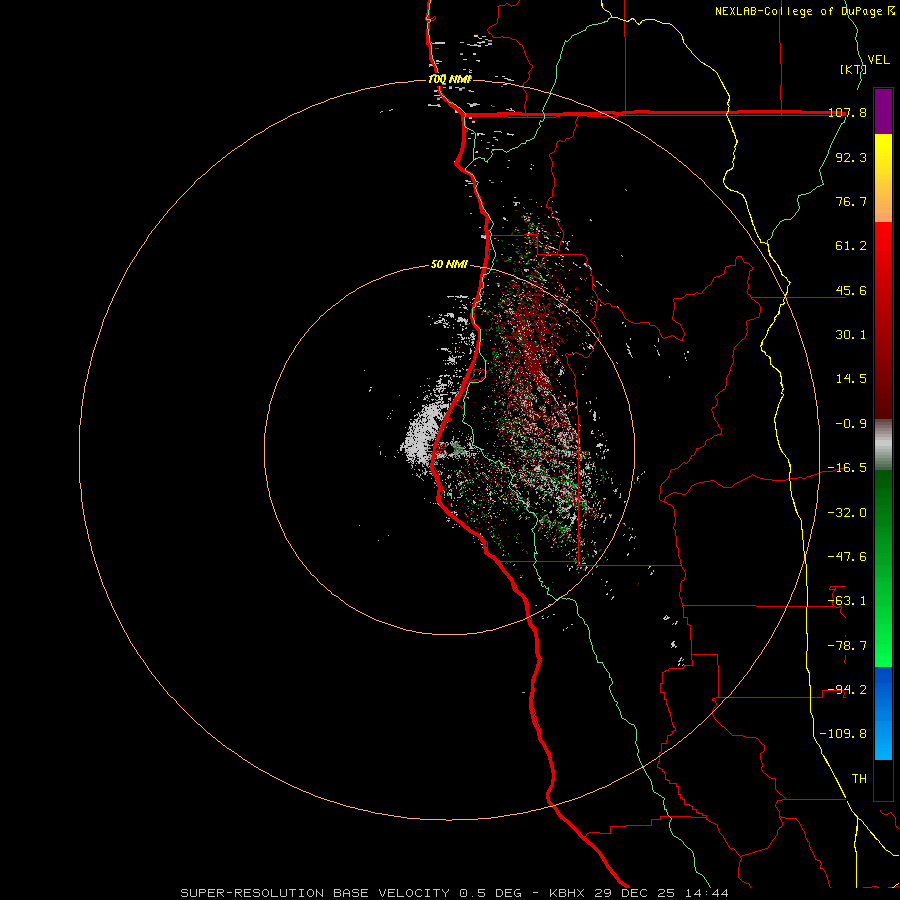
Task: Click the 14.5 scale value
Action: tap(851, 379)
